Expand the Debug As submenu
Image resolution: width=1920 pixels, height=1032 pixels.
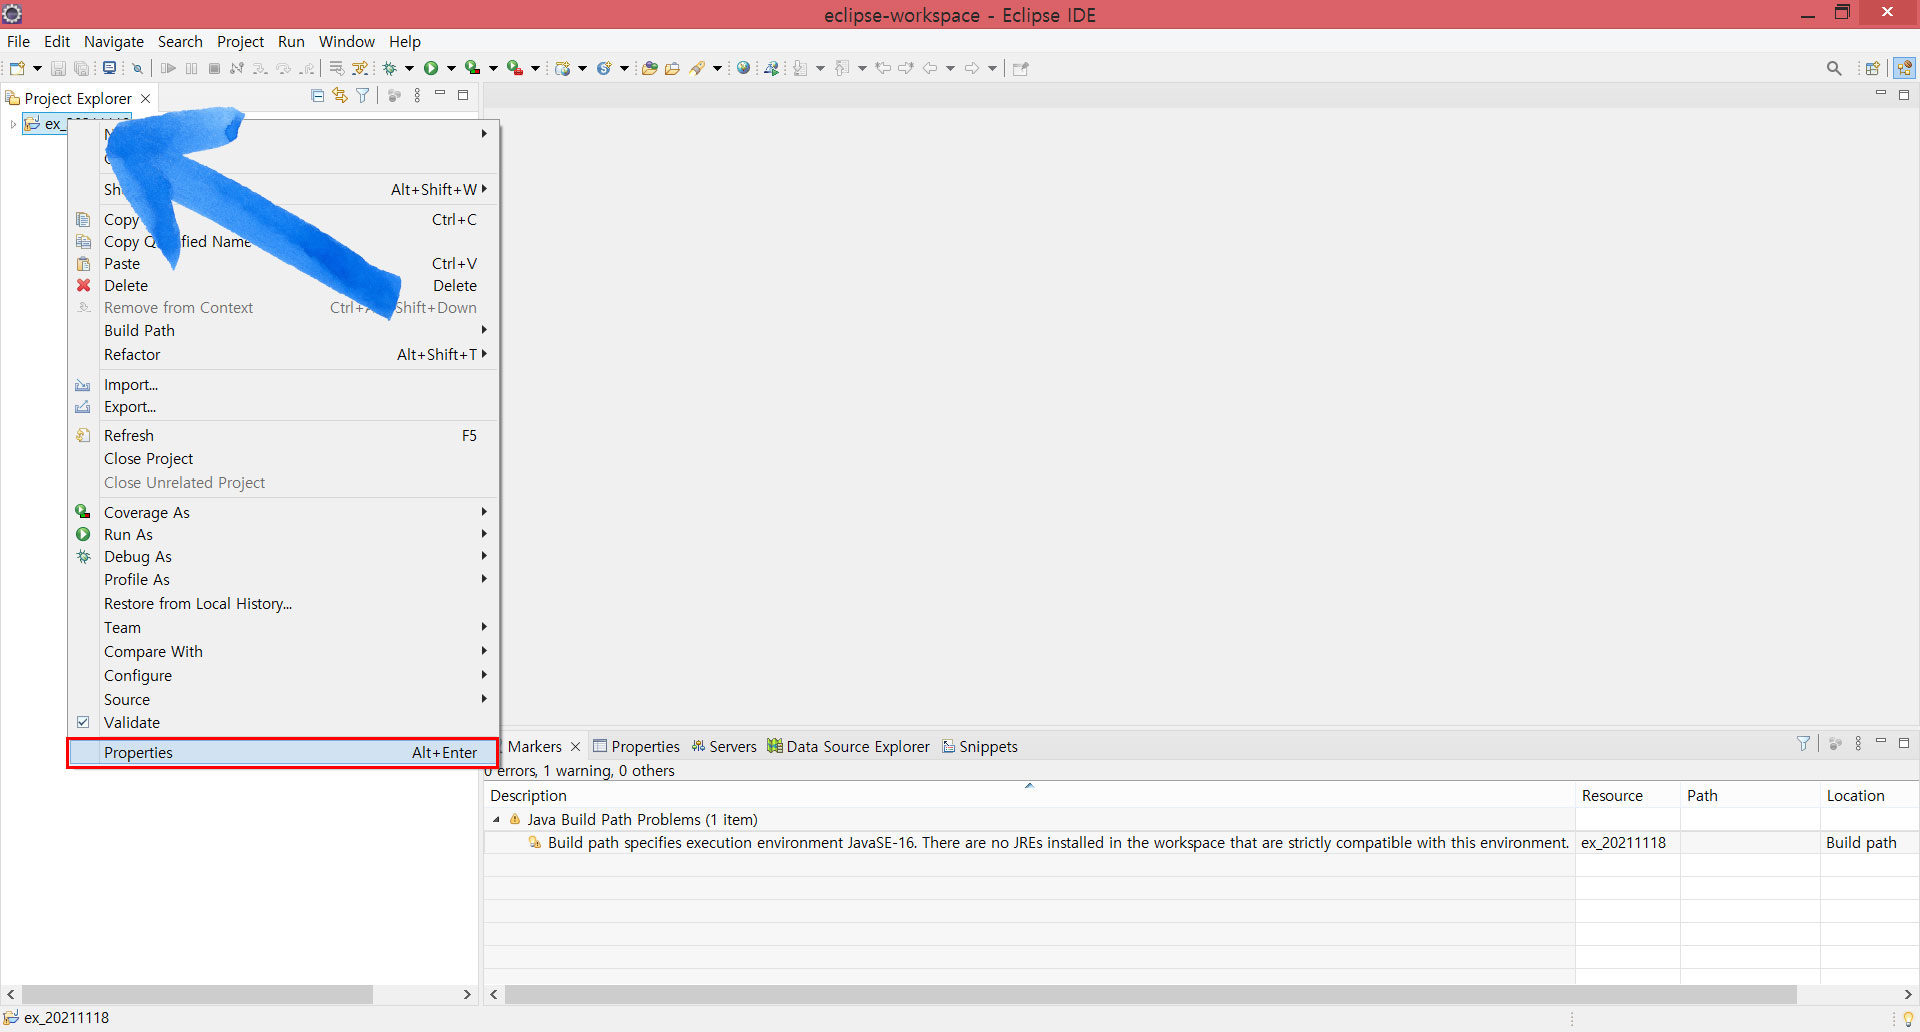(284, 556)
